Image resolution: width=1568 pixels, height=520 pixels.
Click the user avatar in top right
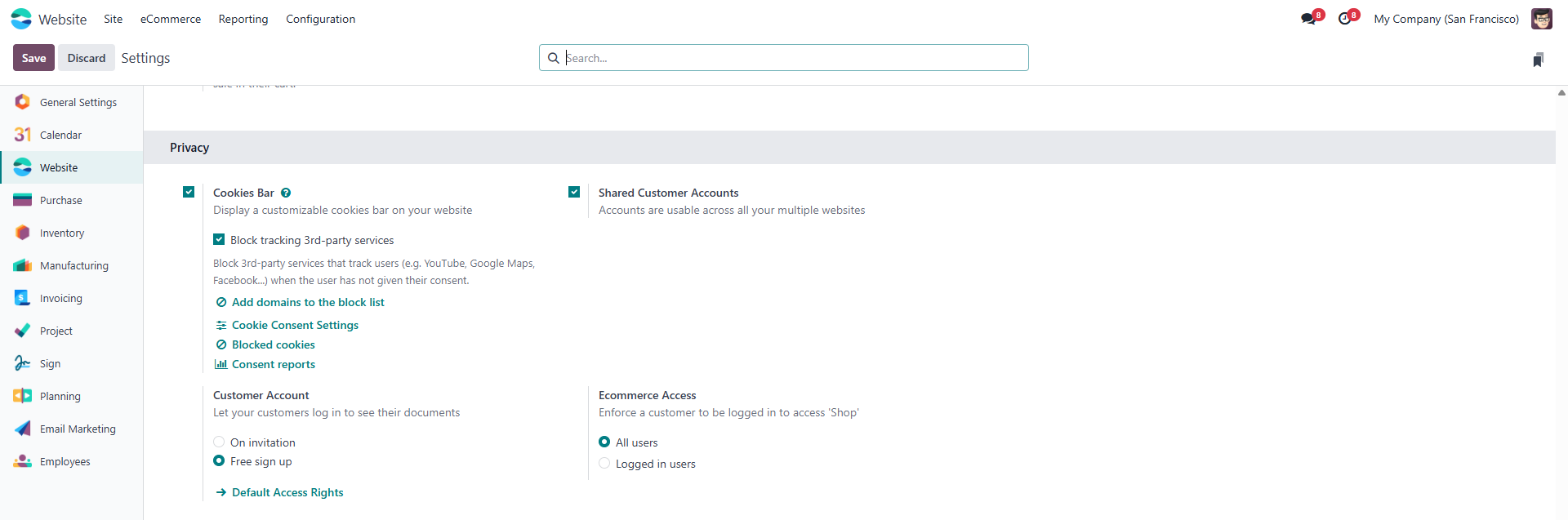[1541, 19]
